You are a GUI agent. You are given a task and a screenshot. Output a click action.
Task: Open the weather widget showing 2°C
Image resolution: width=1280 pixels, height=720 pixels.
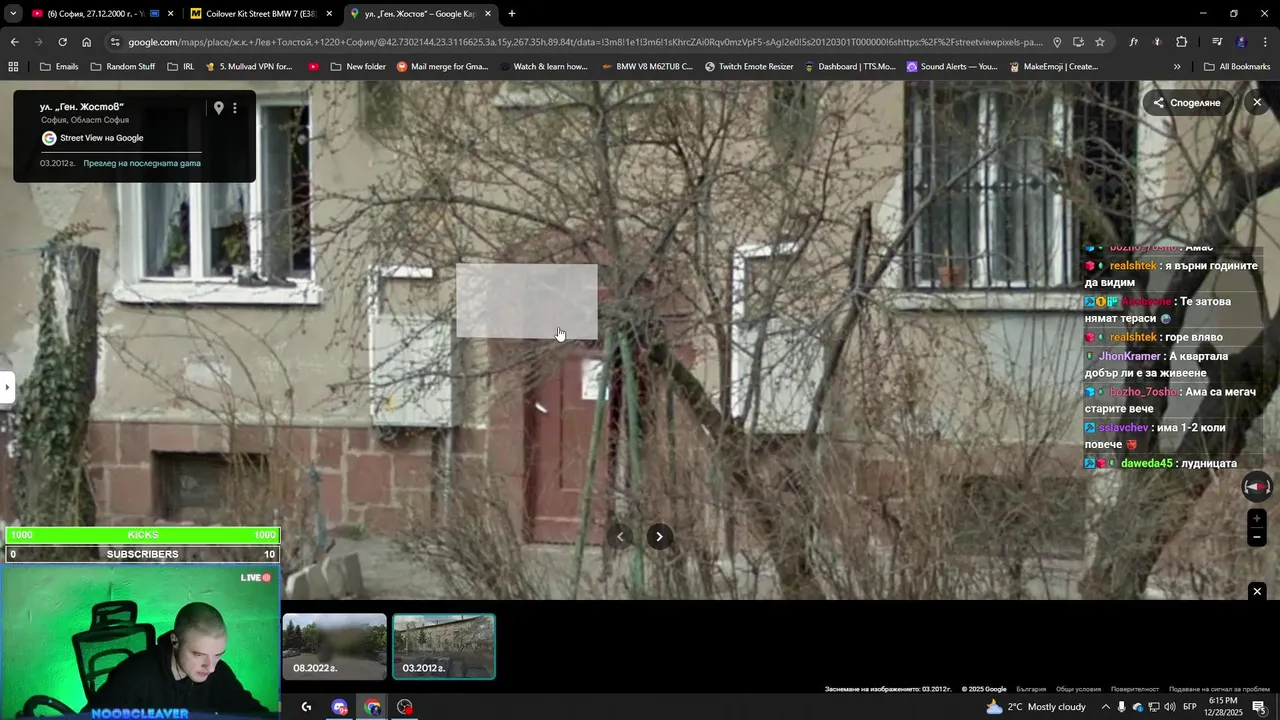click(x=1036, y=707)
